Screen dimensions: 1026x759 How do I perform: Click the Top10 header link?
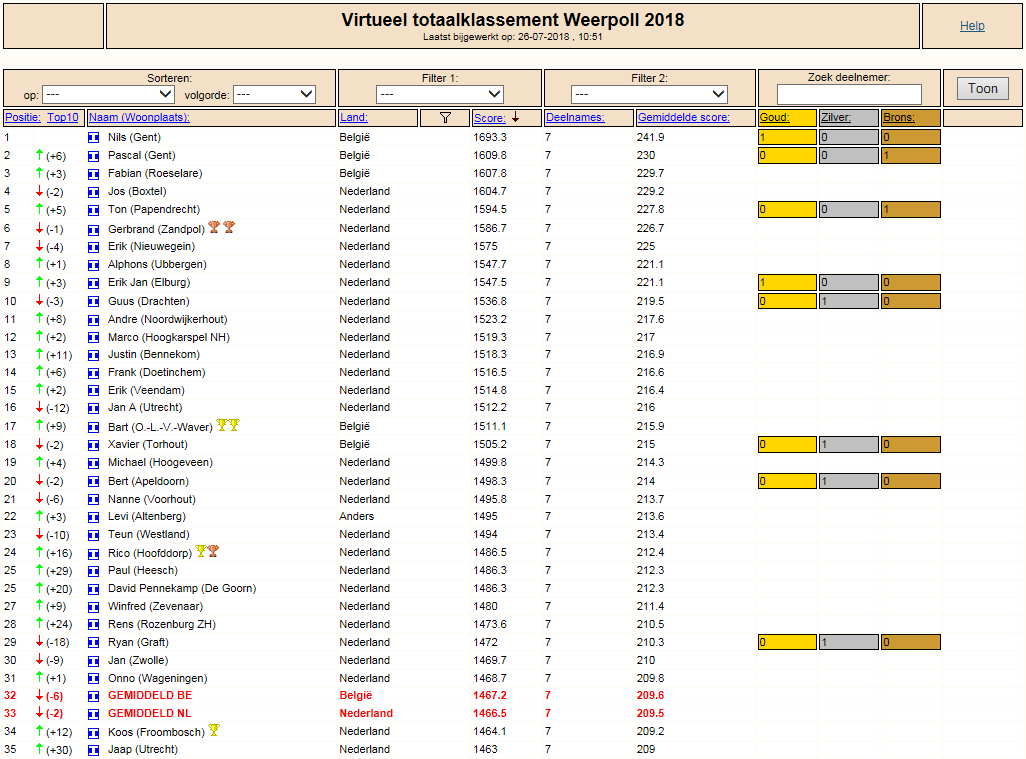[x=63, y=117]
